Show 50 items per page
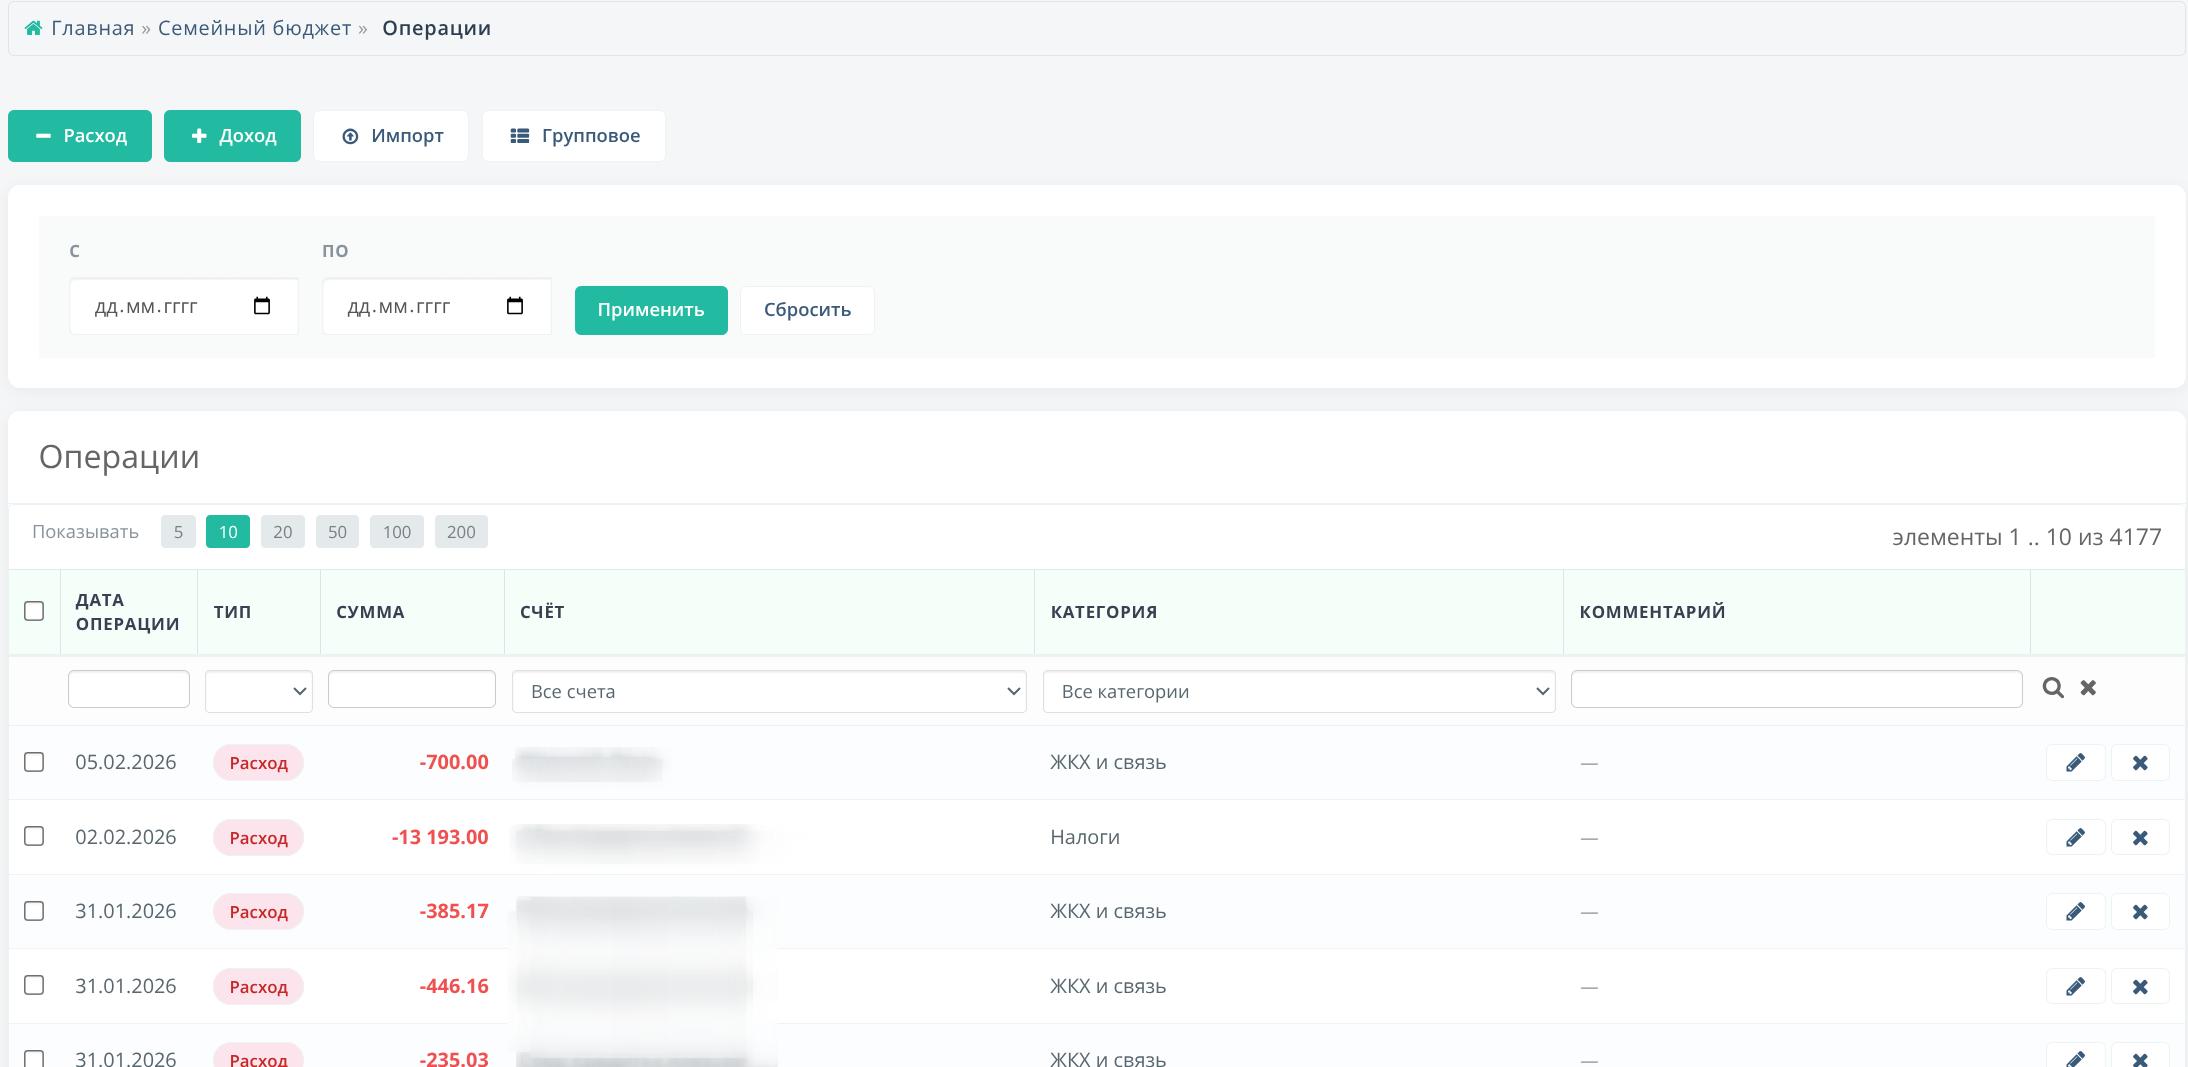The width and height of the screenshot is (2188, 1067). click(337, 532)
